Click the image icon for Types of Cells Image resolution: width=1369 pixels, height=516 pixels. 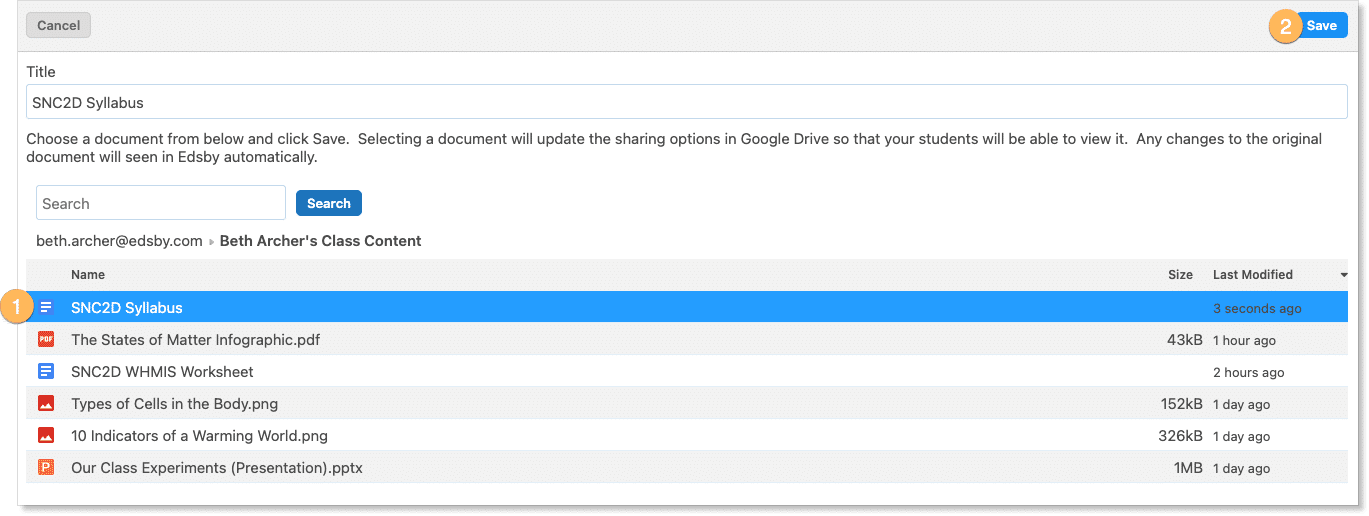46,404
